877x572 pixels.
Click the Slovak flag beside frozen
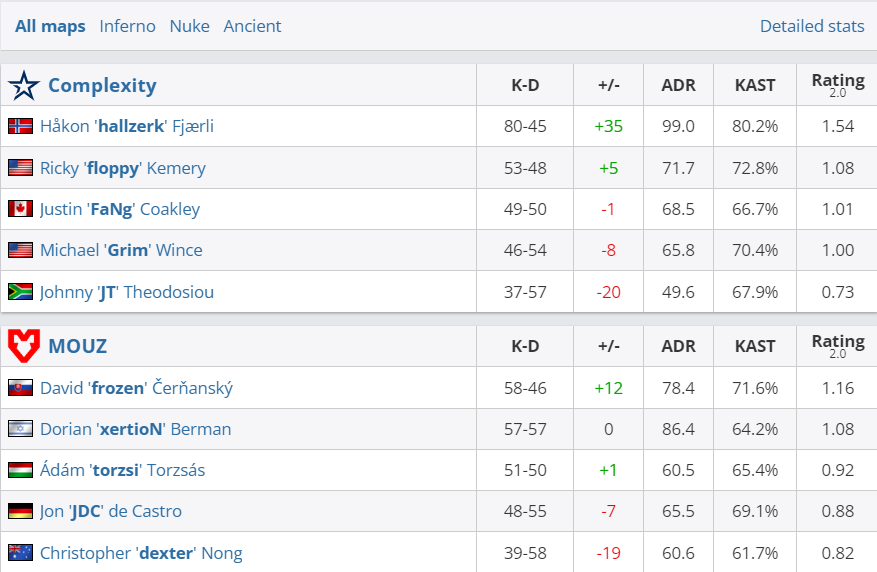(20, 388)
